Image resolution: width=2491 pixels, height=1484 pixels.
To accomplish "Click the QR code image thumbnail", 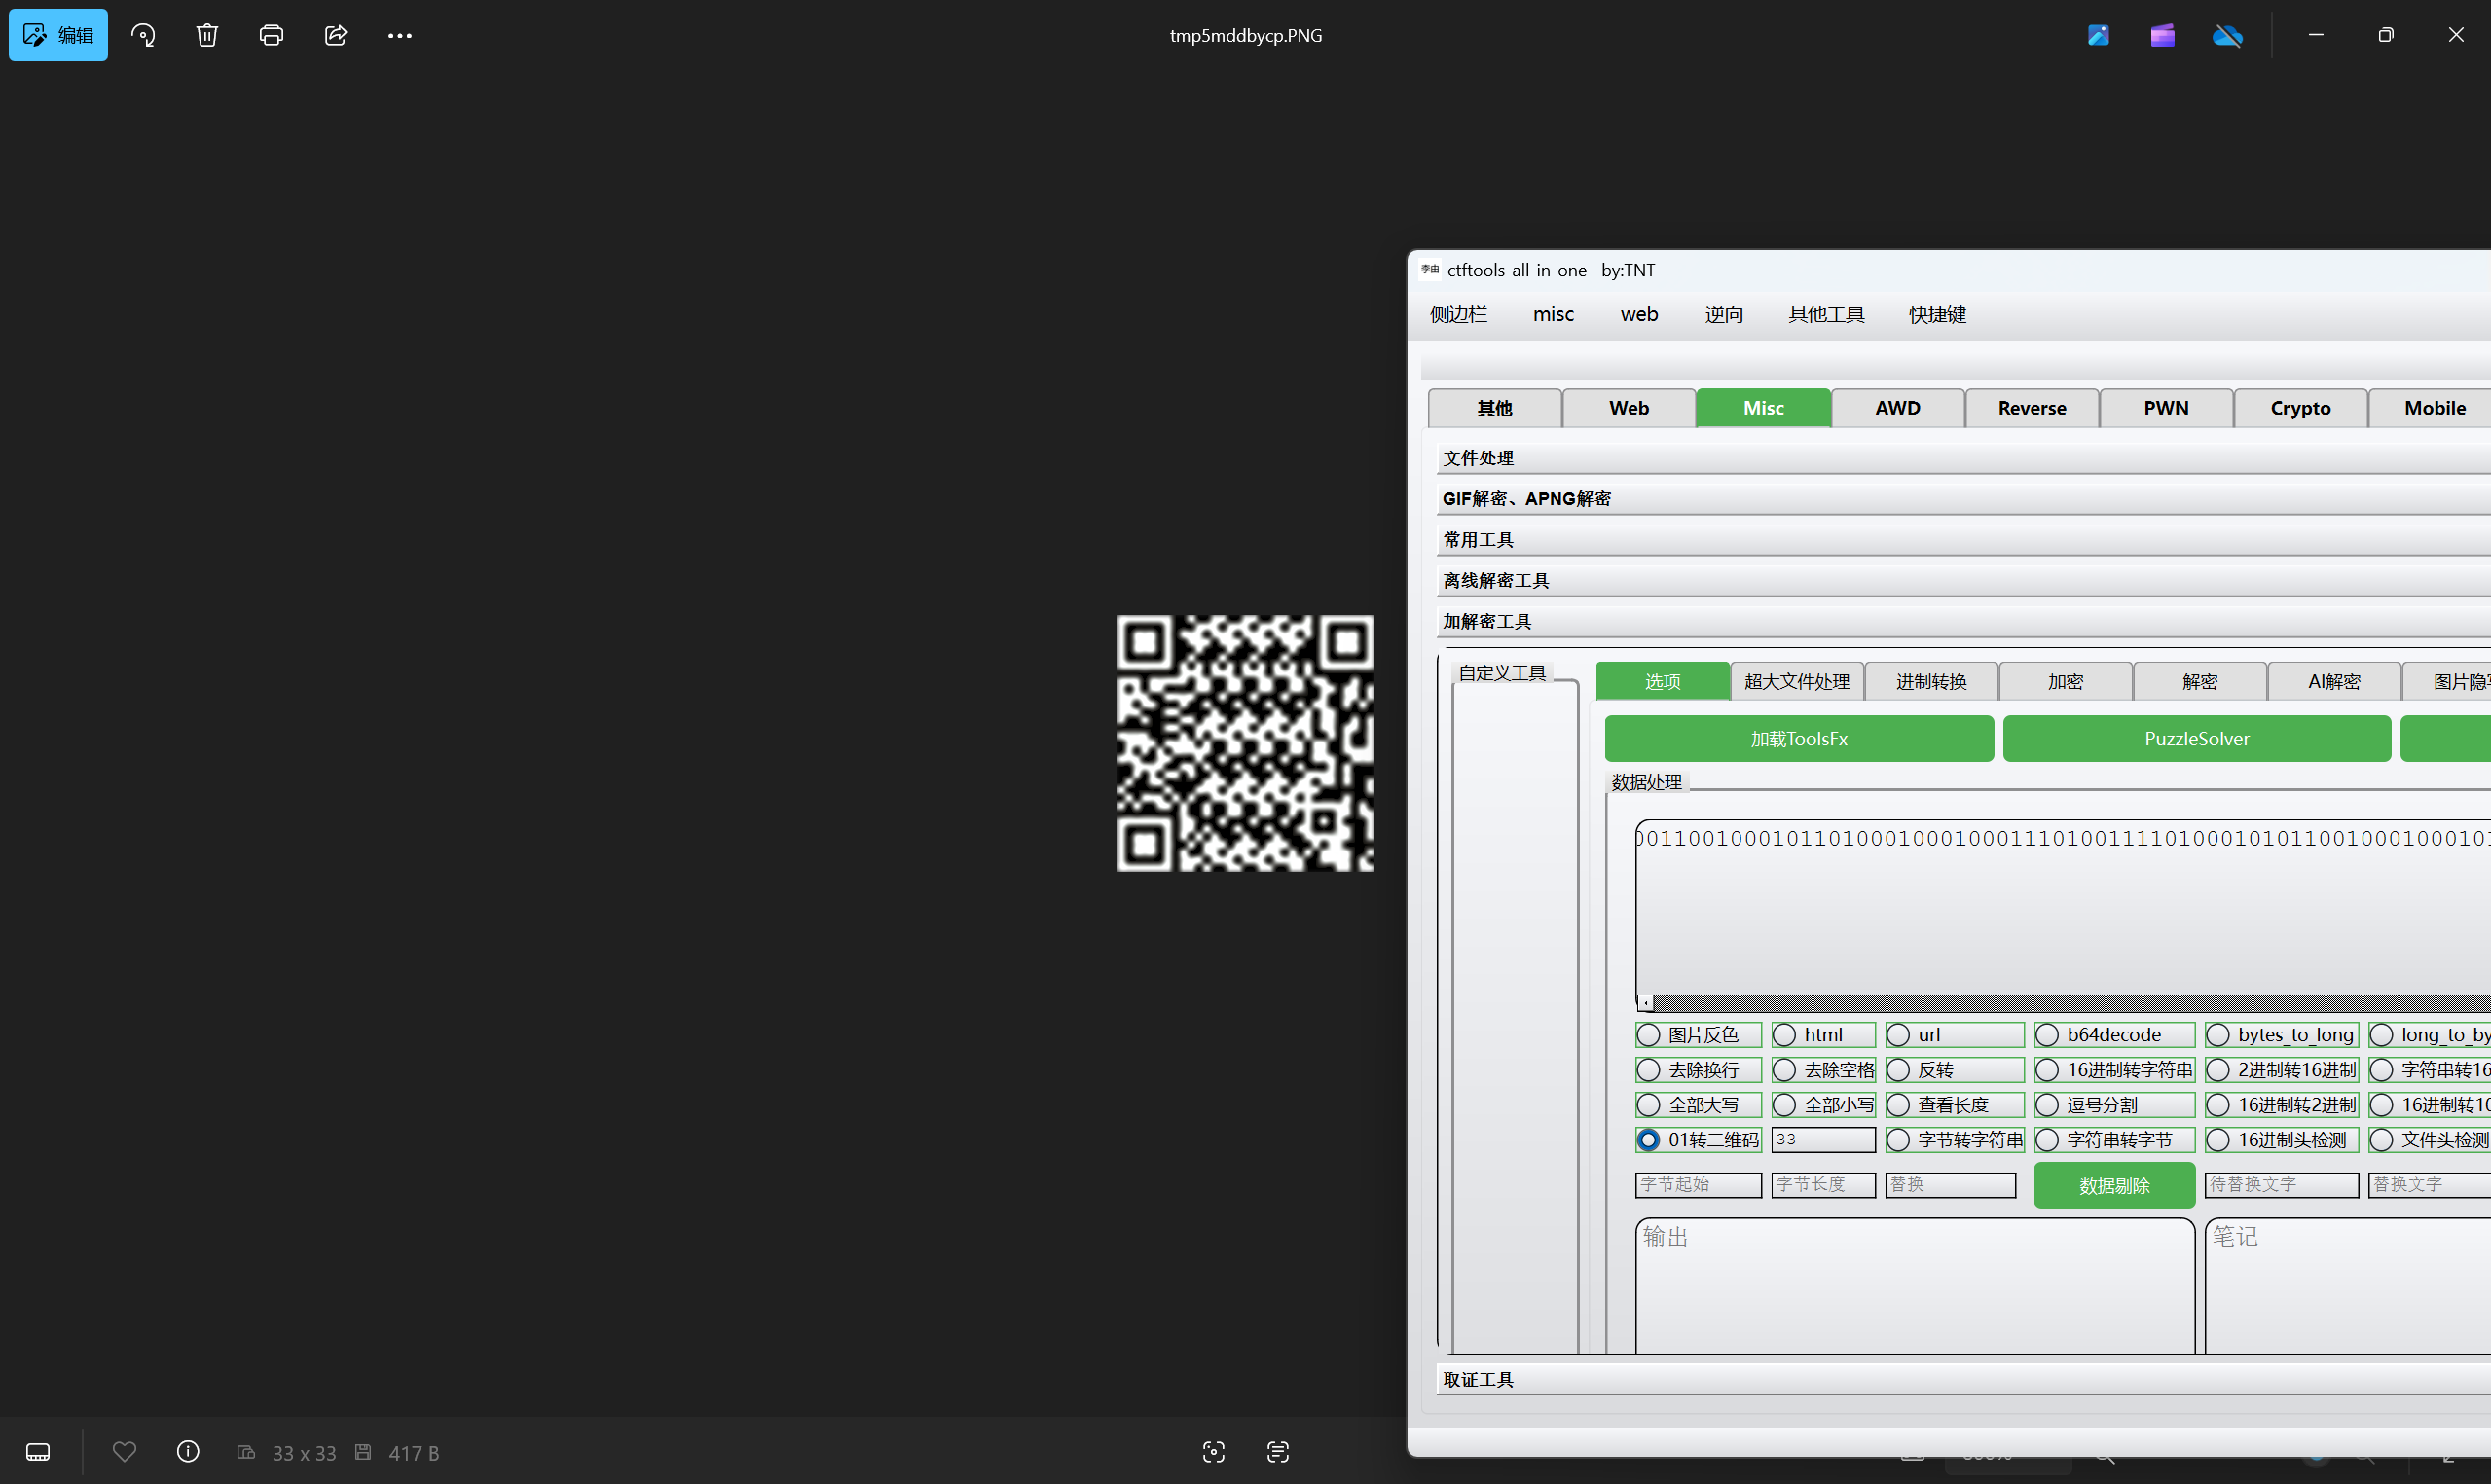I will click(1245, 743).
